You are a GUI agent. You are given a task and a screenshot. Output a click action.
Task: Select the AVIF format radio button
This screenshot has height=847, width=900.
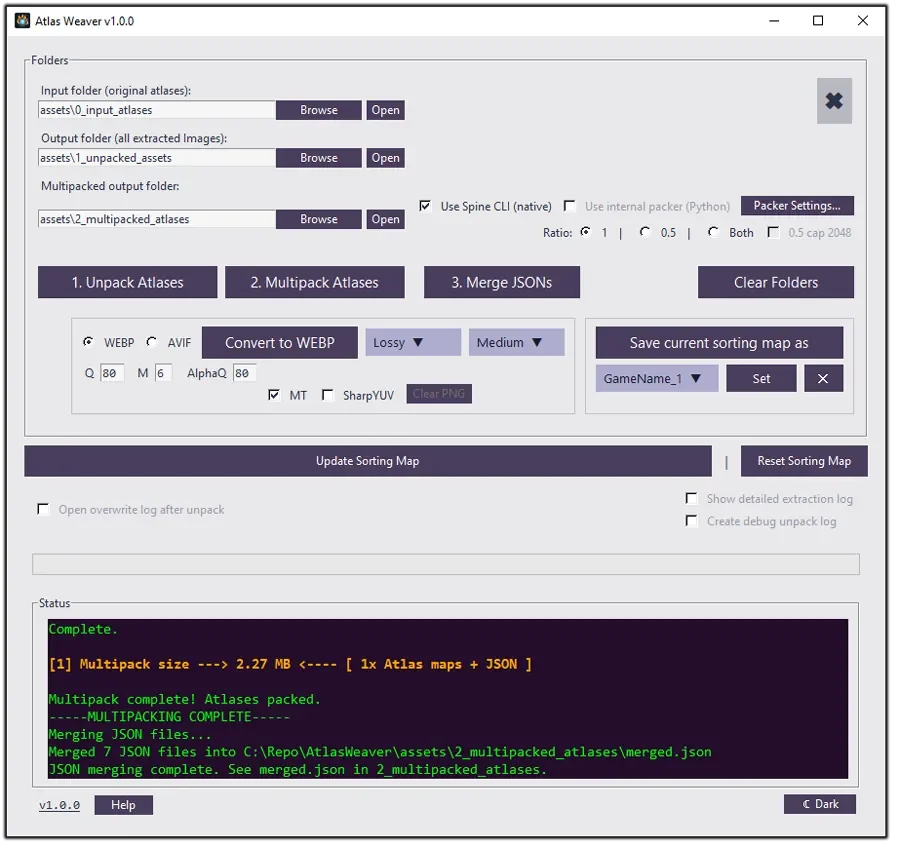click(152, 344)
